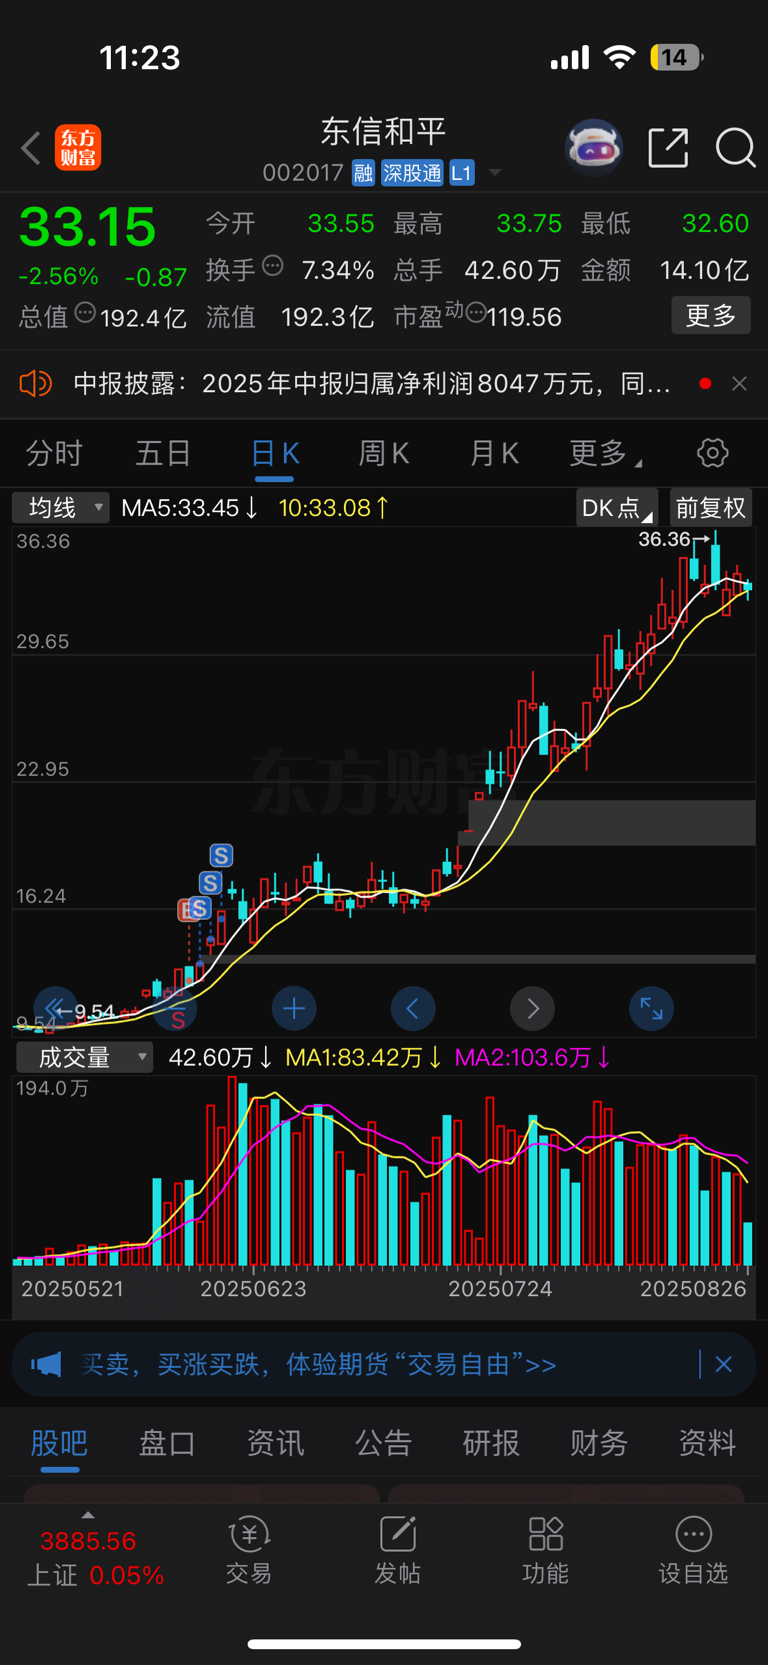Select the 日K chart tab

tap(274, 453)
